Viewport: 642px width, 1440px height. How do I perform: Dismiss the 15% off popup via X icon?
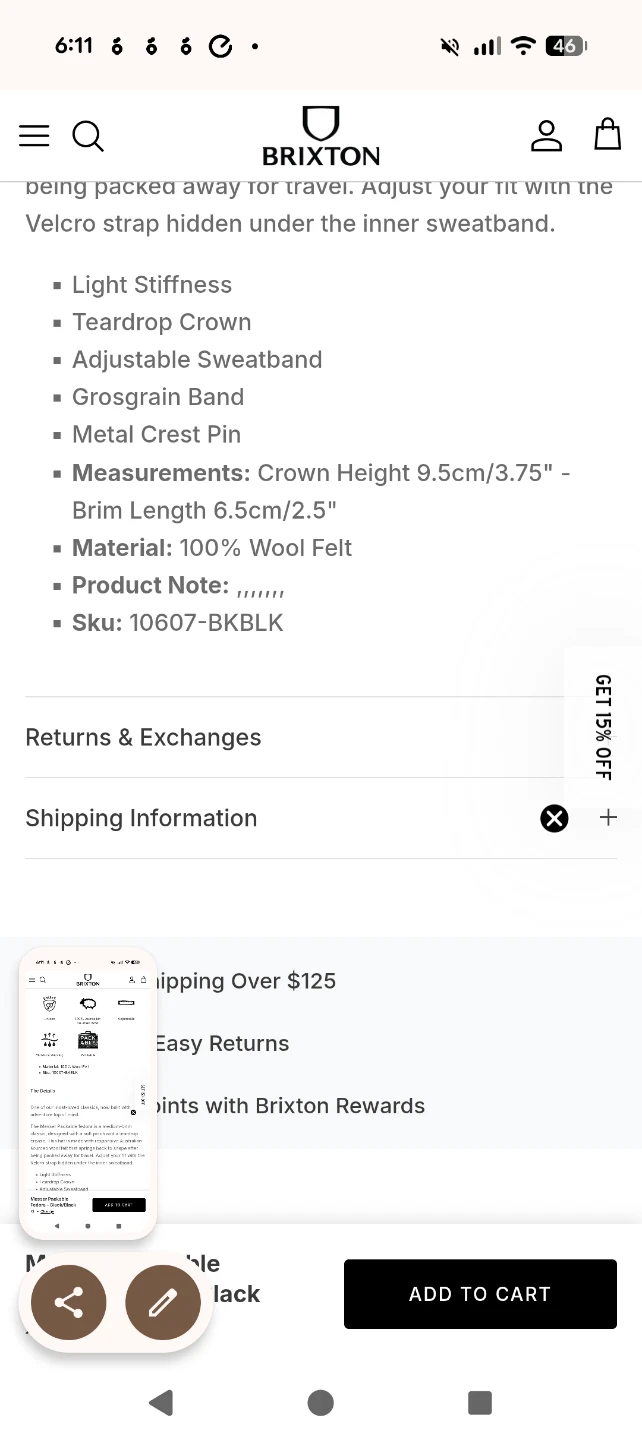pyautogui.click(x=554, y=818)
